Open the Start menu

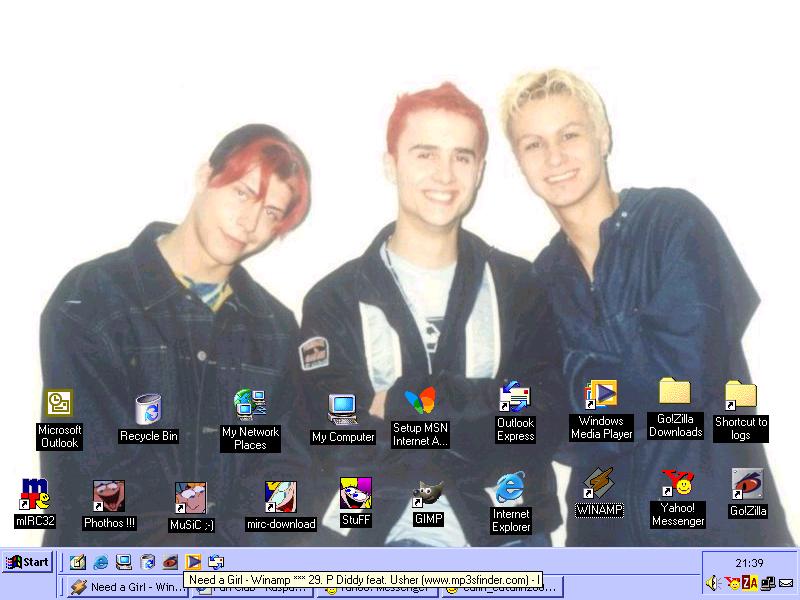[27, 562]
